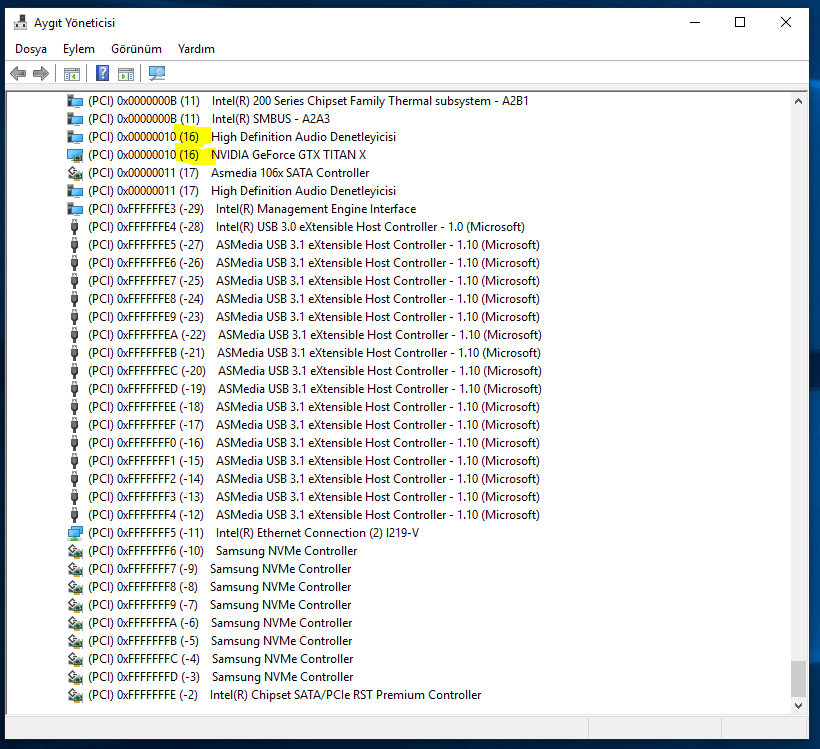Click network icon of Intel Ethernet Connection row
820x749 pixels.
point(75,533)
